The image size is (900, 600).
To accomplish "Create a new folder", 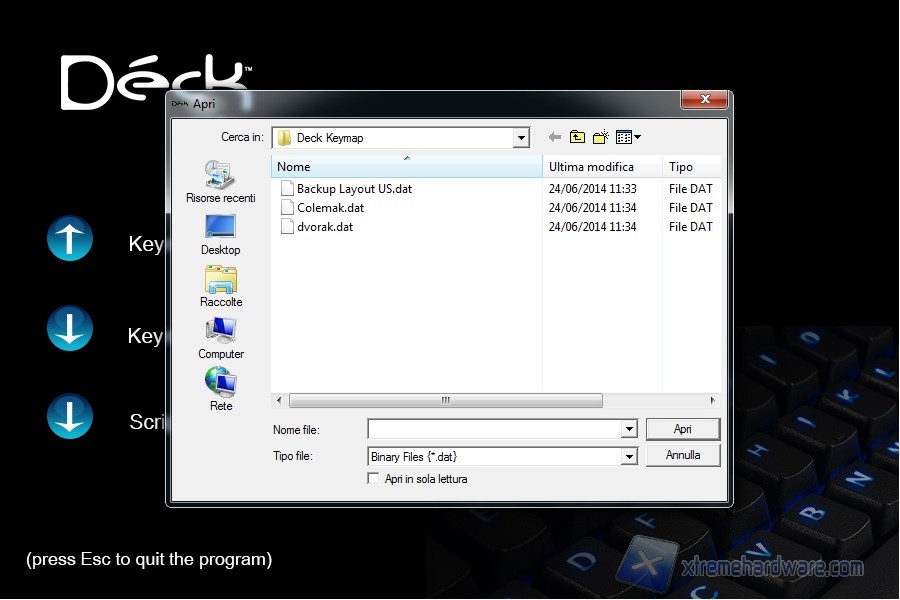I will (x=601, y=137).
